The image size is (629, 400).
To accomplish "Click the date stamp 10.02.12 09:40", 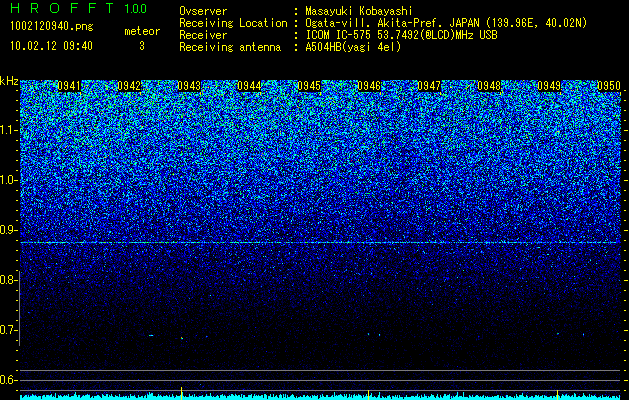I will 51,46.
